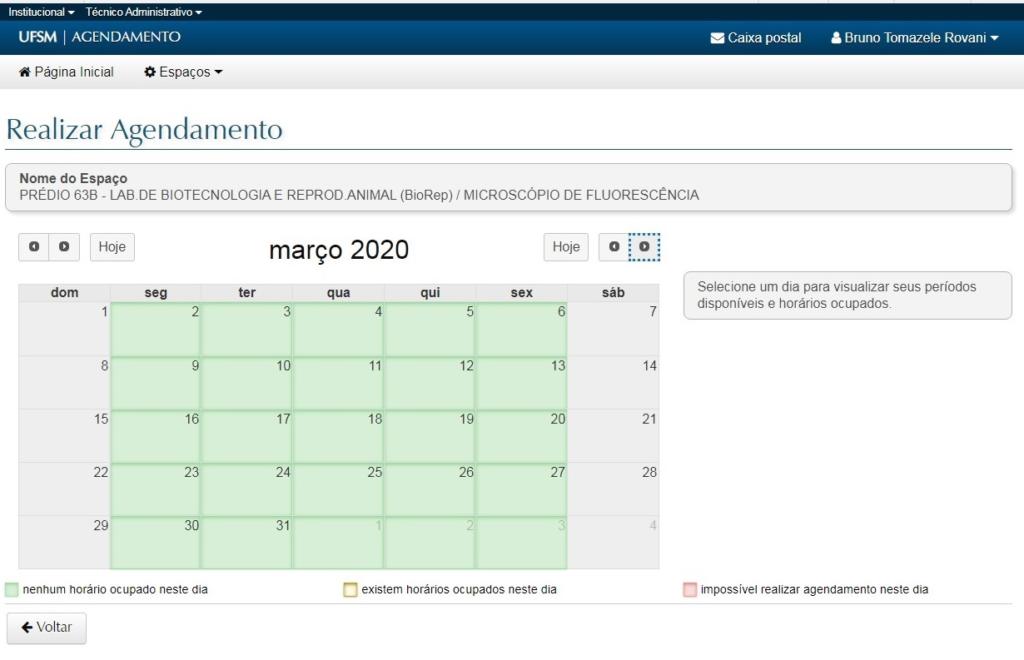The image size is (1024, 660).
Task: Open Caixa postal envelope icon
Action: coord(717,38)
